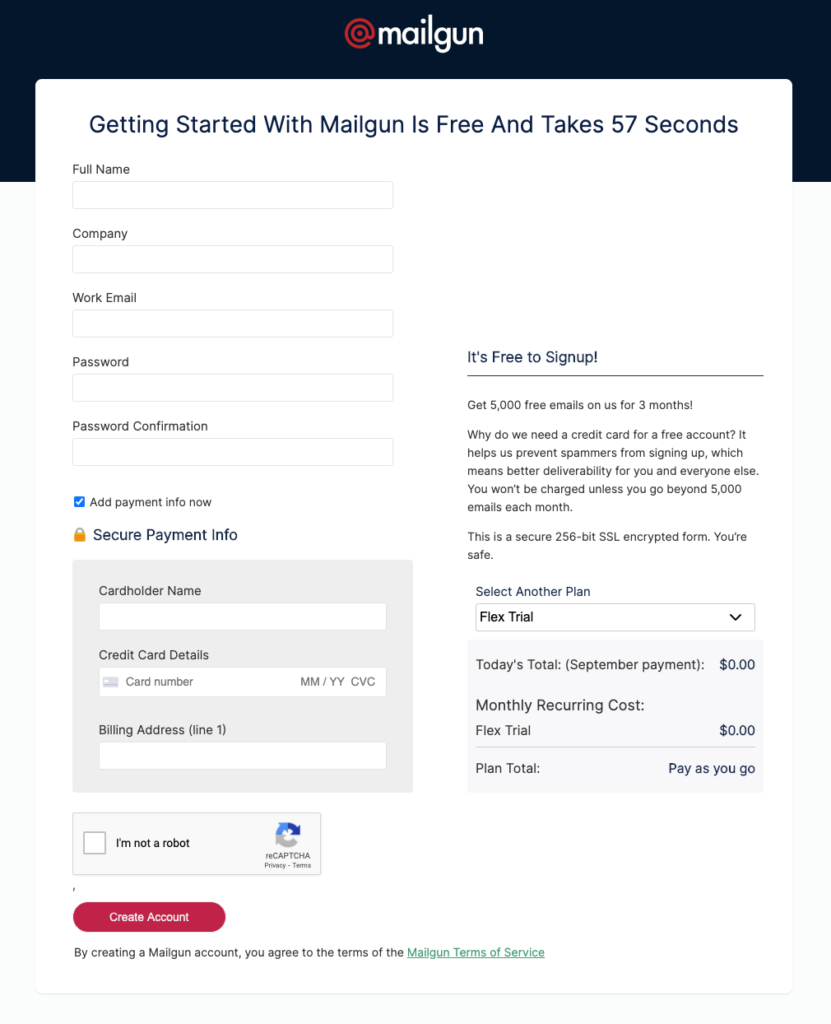Click the reCAPTCHA logo icon
831x1024 pixels.
coord(287,835)
